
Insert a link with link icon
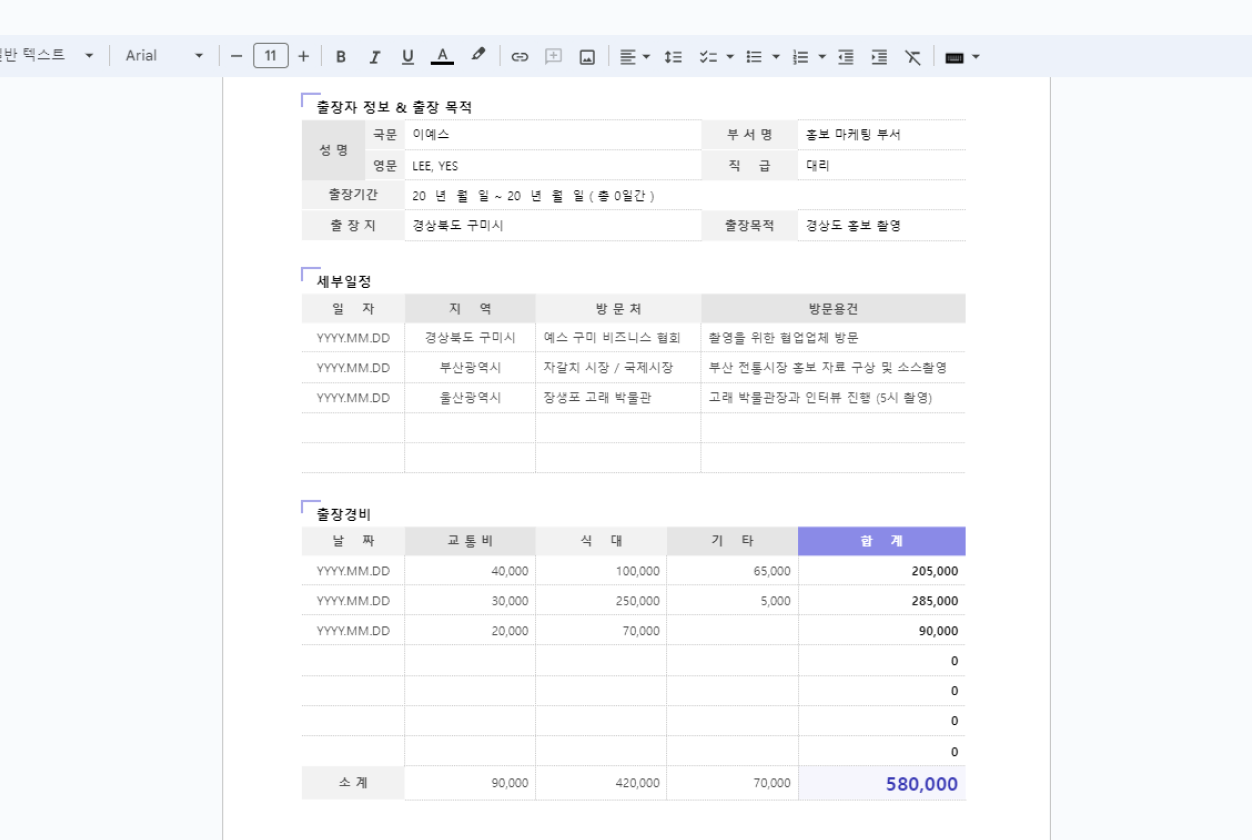[x=519, y=56]
